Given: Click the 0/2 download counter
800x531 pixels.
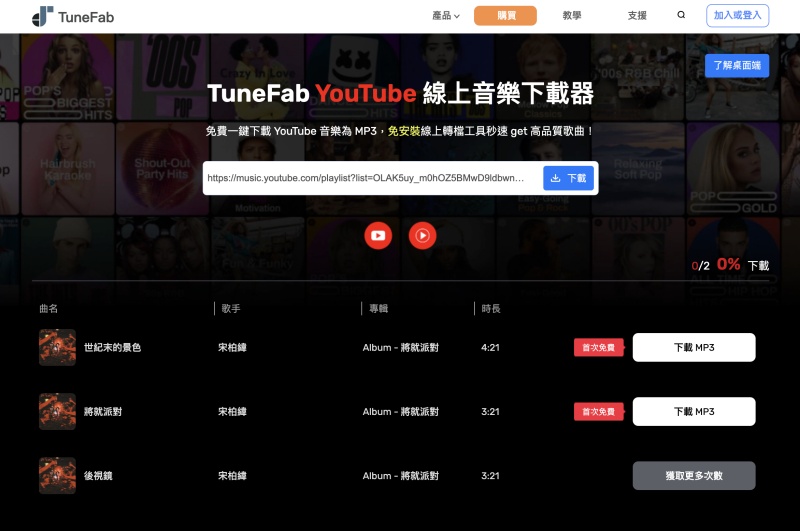Looking at the screenshot, I should click(701, 266).
